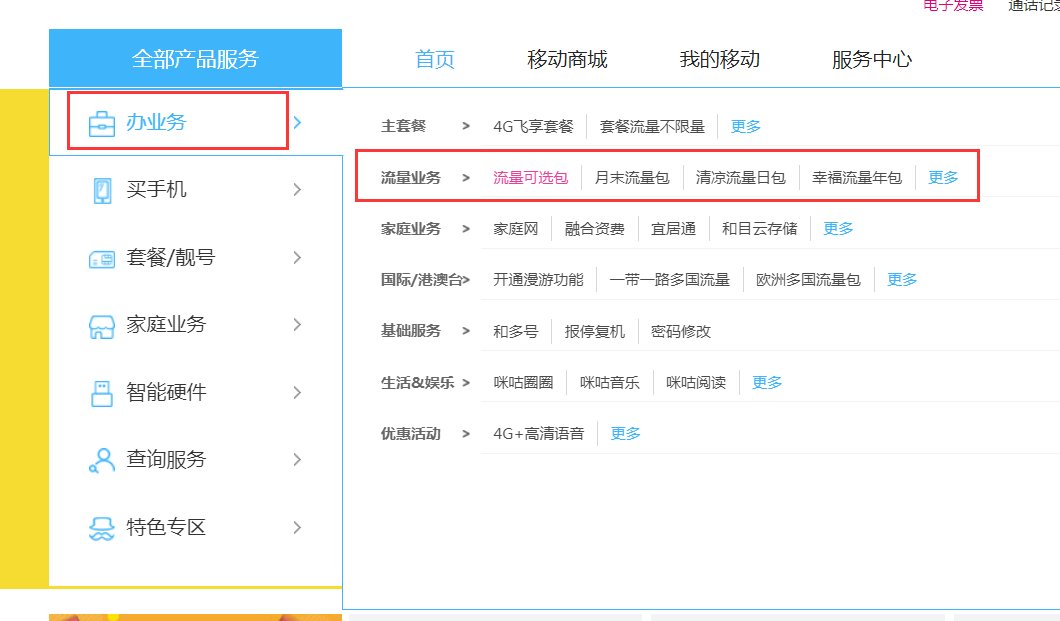Open the 清凉流量日包 link

tap(740, 178)
